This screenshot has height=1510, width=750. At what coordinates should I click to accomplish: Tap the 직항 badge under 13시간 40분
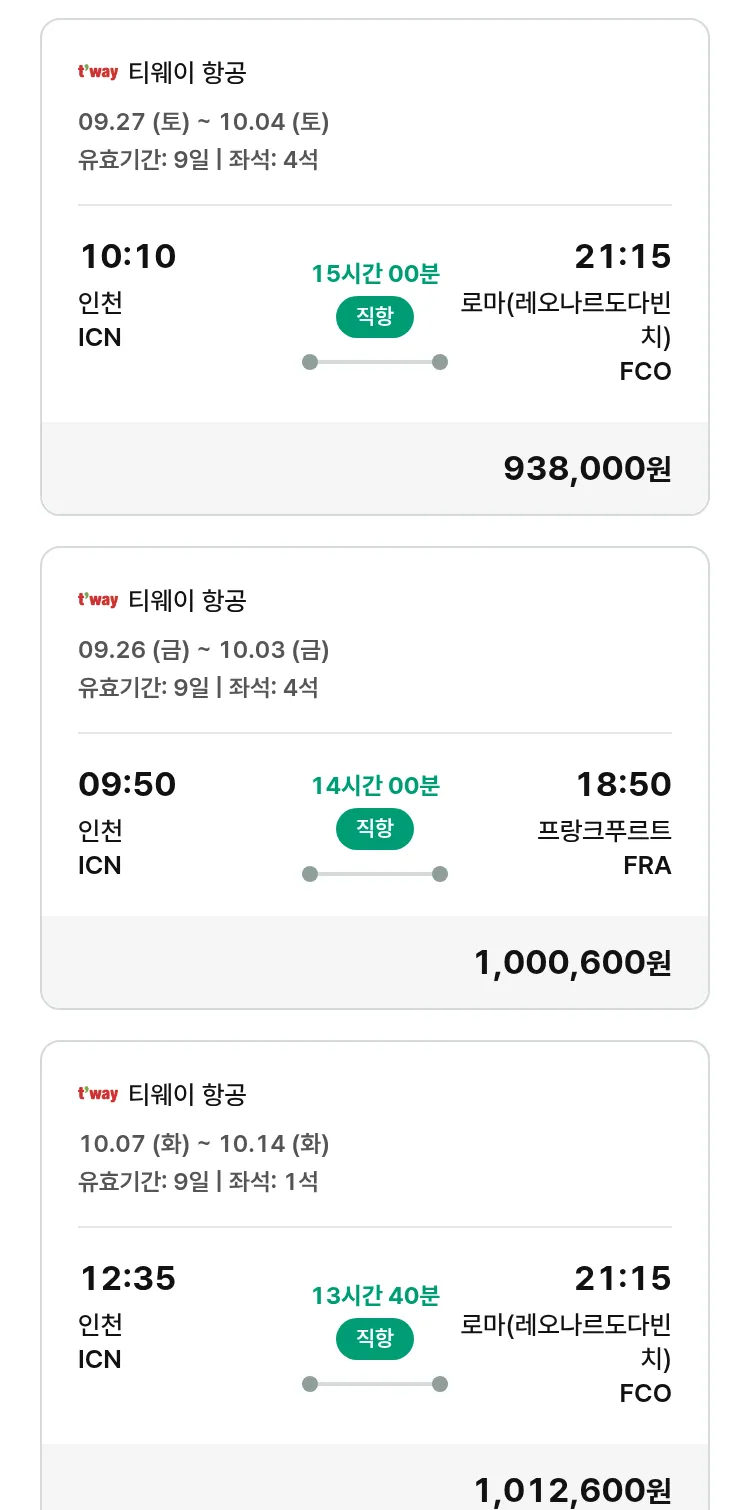(x=374, y=1339)
